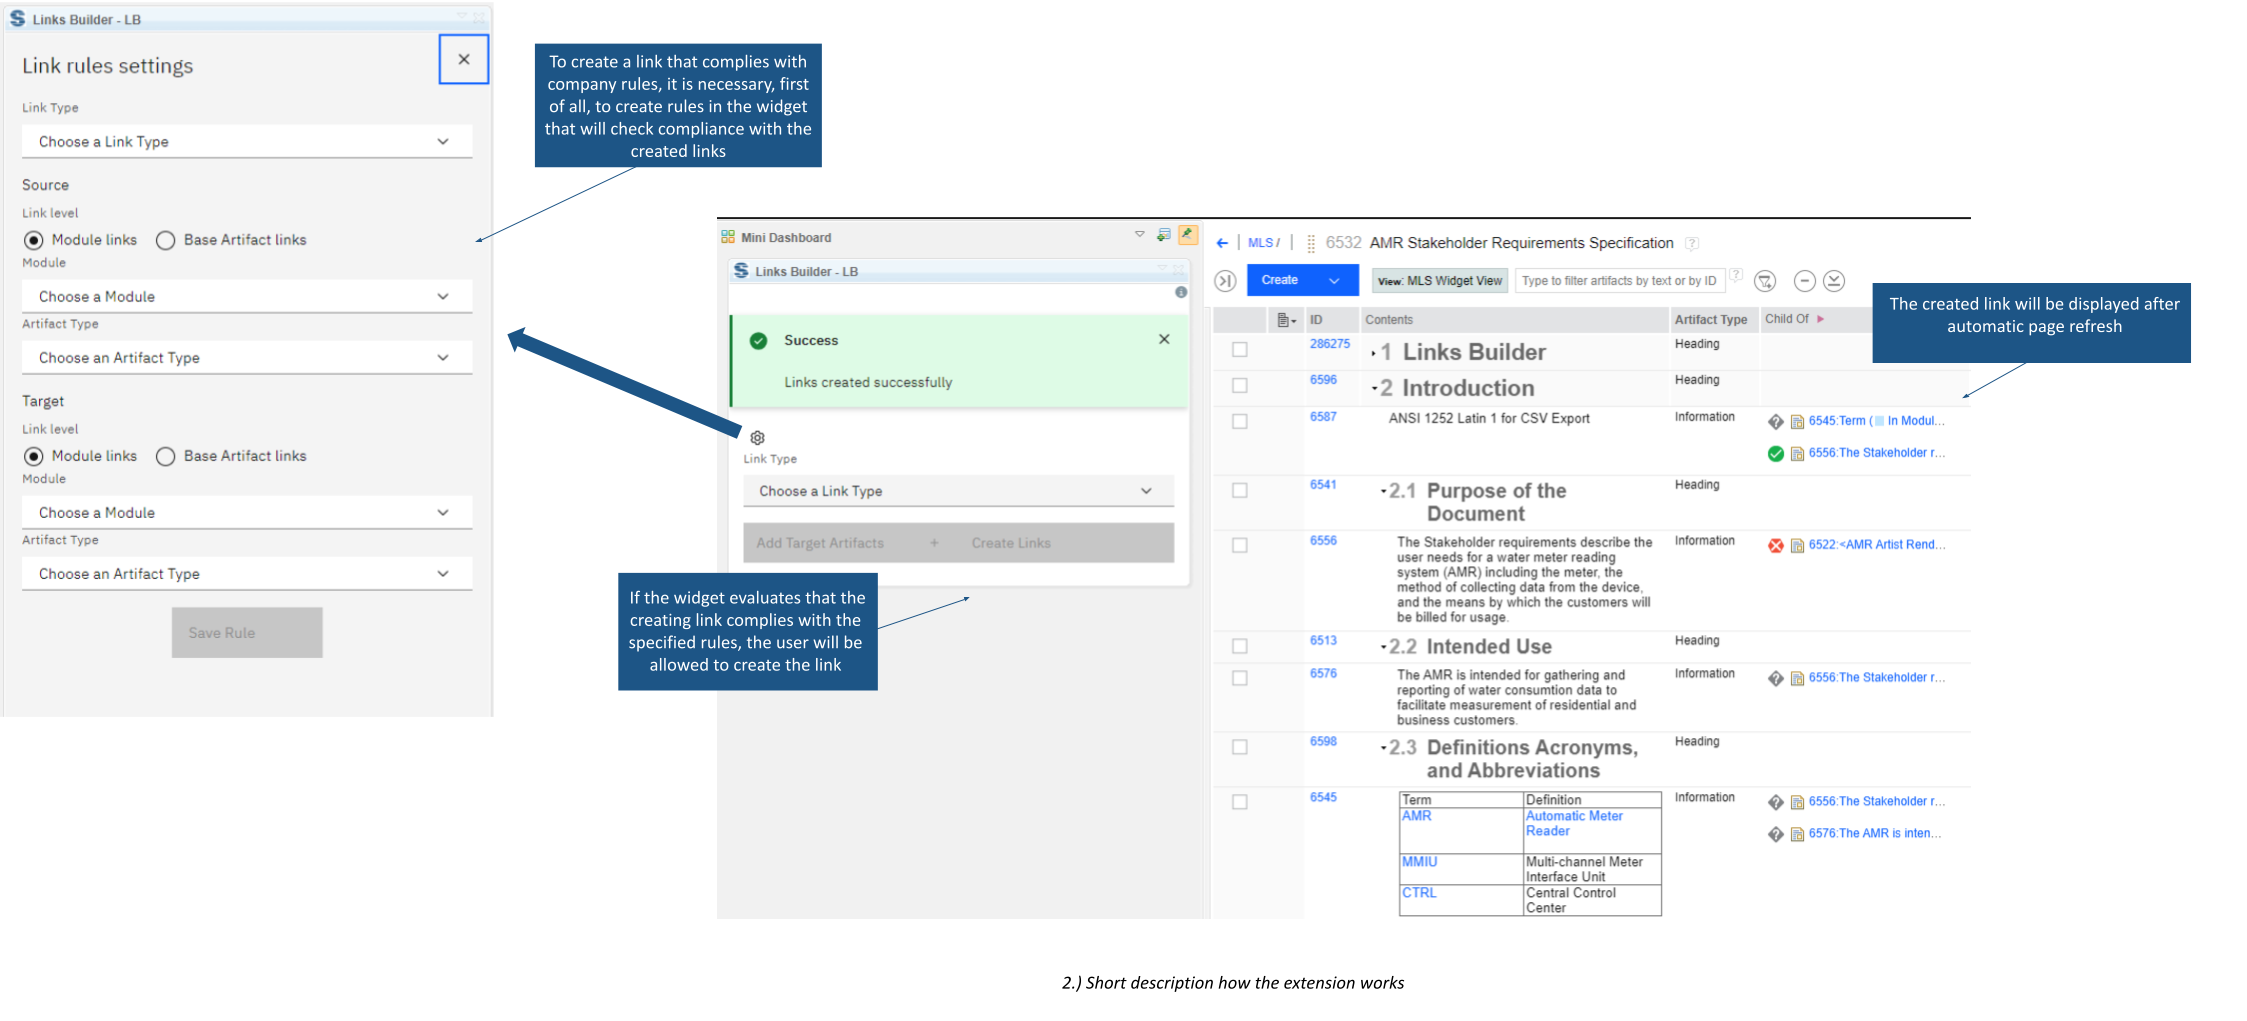Check the checkbox for row 286275
Screen dimensions: 2247x1021
point(1240,350)
